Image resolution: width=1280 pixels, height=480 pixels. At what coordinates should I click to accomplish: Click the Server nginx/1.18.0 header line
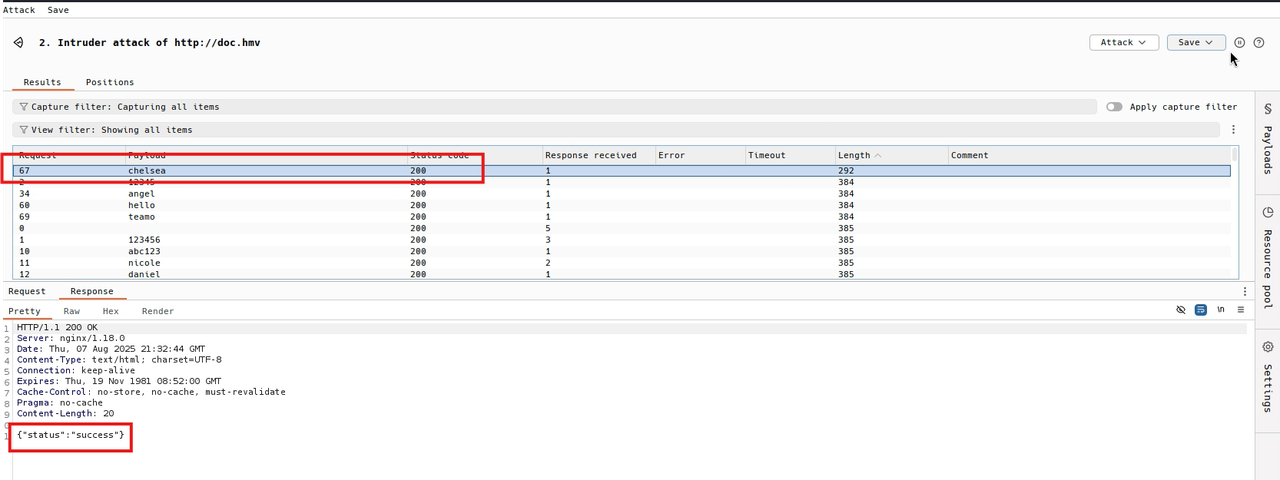(71, 339)
